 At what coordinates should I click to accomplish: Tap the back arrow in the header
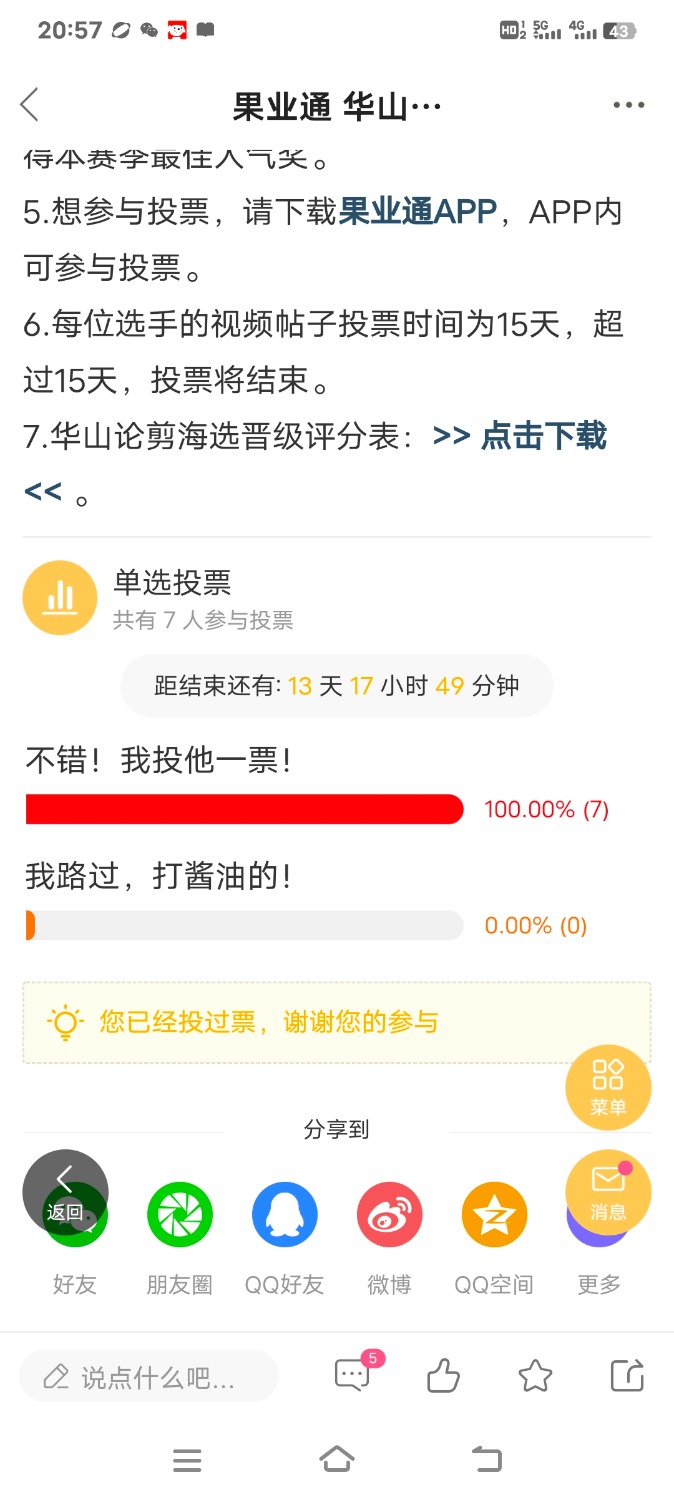click(29, 104)
